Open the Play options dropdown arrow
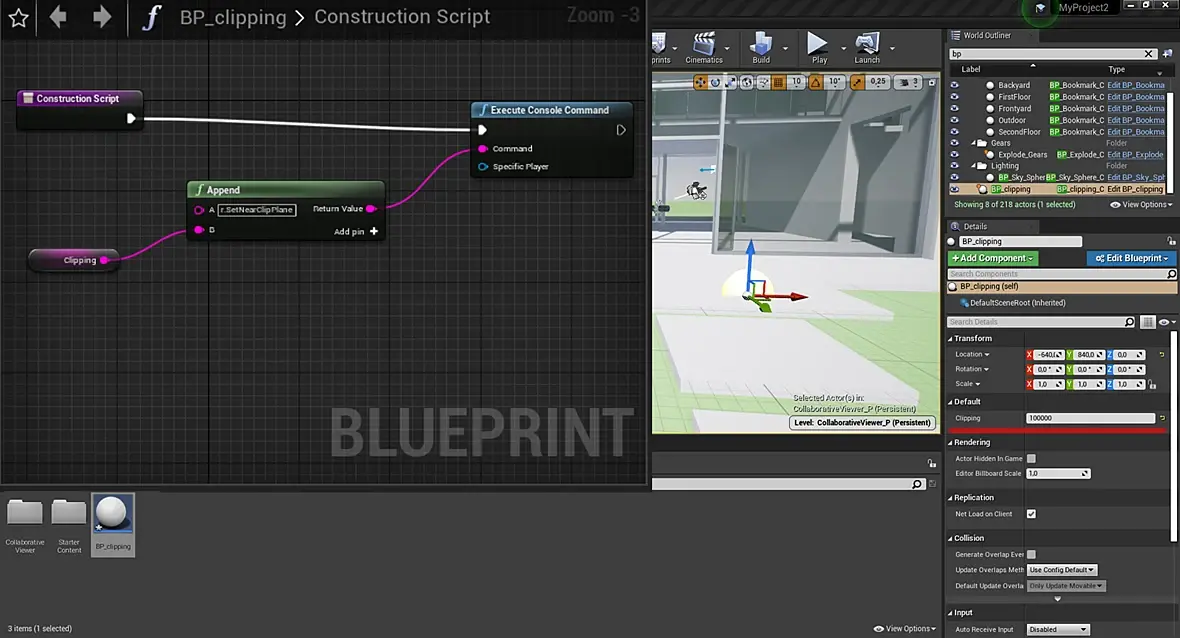Screen dimensions: 1180x638 843,48
